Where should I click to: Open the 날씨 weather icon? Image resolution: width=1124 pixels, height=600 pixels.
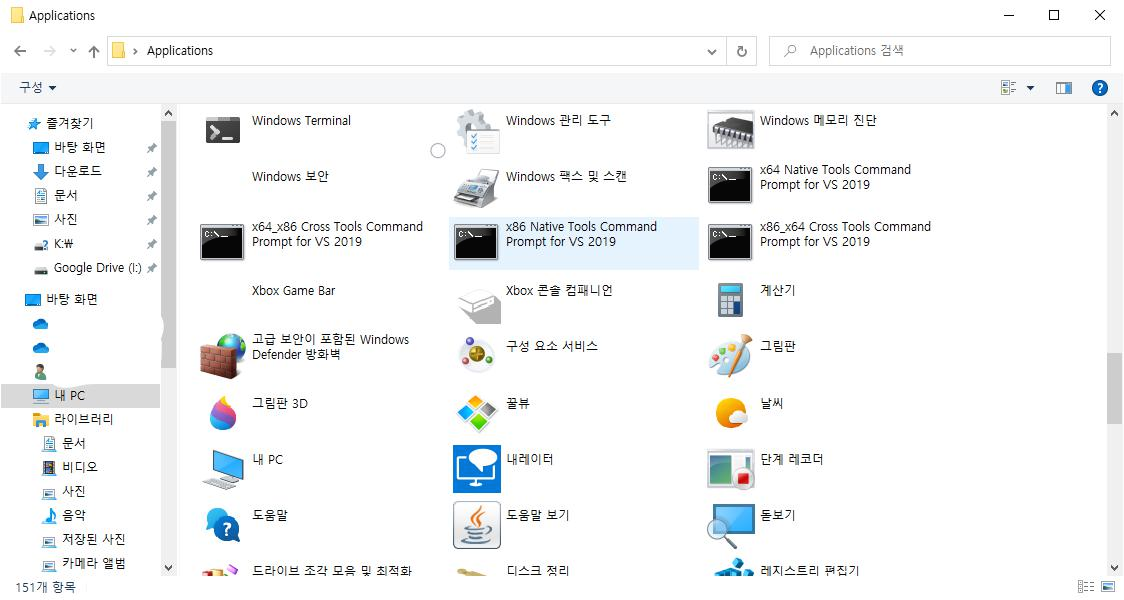[x=731, y=413]
